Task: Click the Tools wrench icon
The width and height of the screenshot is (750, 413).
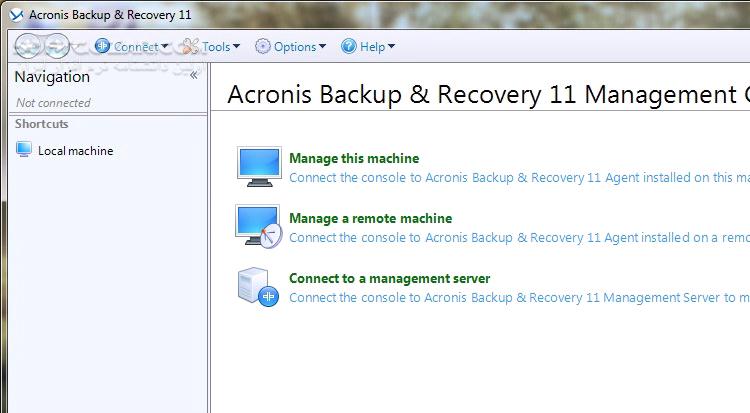Action: (190, 46)
